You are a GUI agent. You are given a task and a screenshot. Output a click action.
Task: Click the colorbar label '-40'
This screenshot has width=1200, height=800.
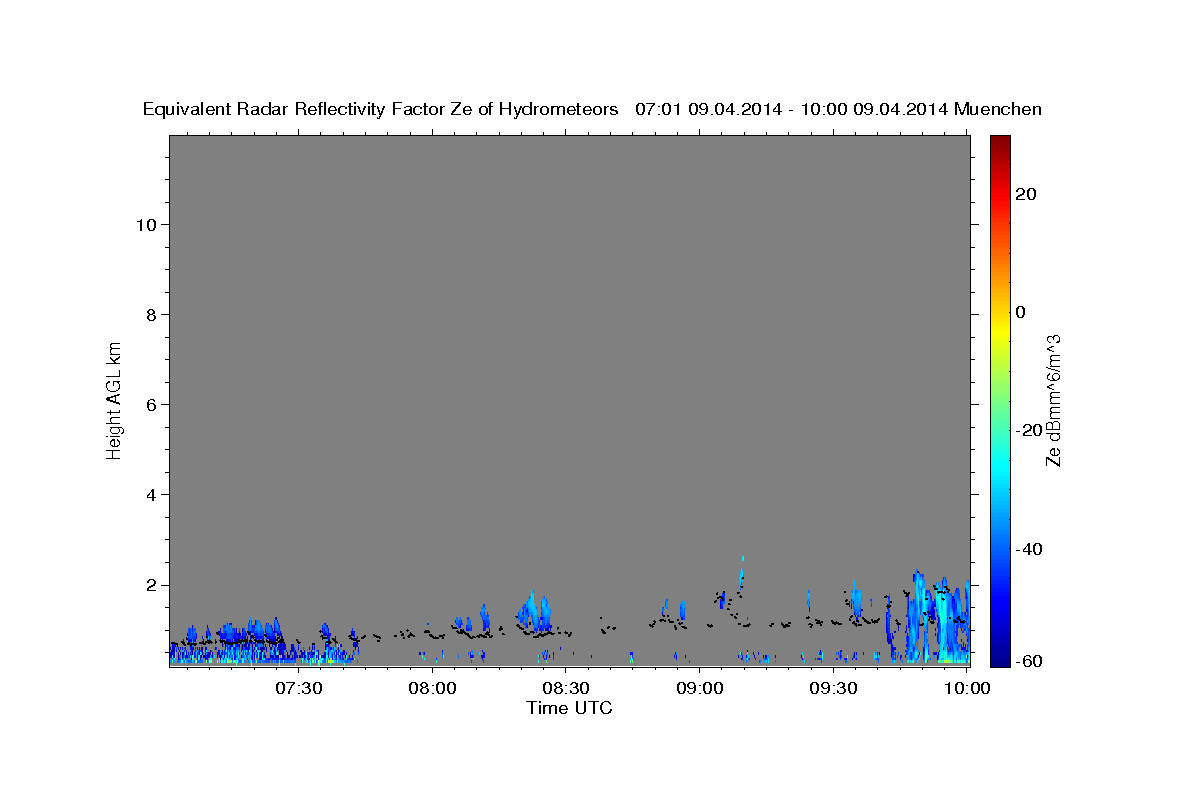[x=1029, y=548]
